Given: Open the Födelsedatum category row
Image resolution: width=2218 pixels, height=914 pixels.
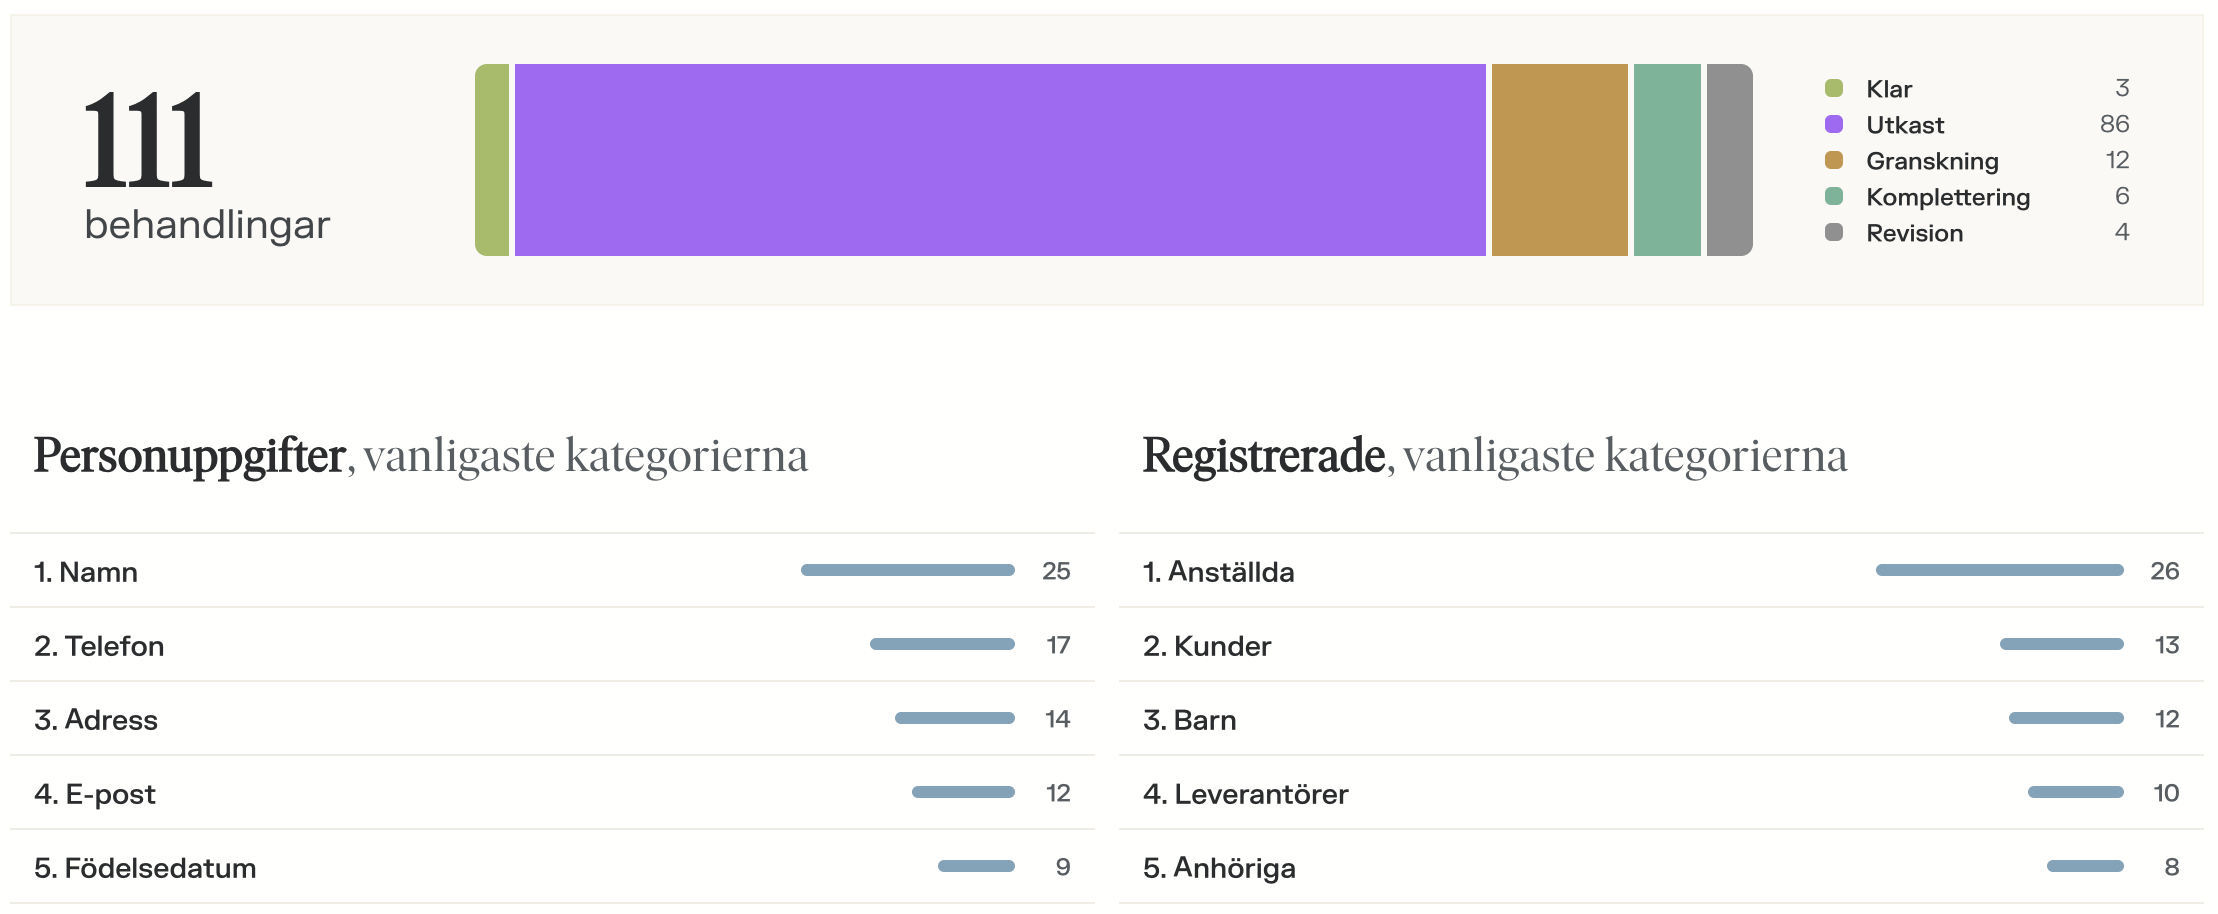Looking at the screenshot, I should coord(552,867).
